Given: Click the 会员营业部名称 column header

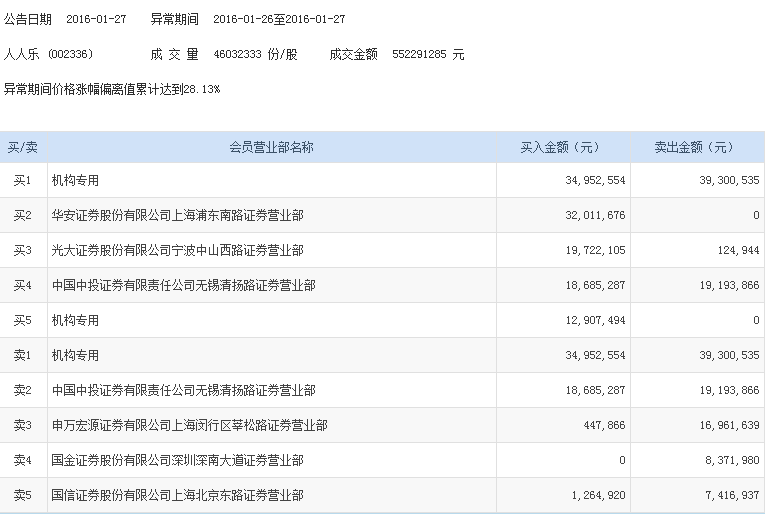Looking at the screenshot, I should tap(271, 147).
